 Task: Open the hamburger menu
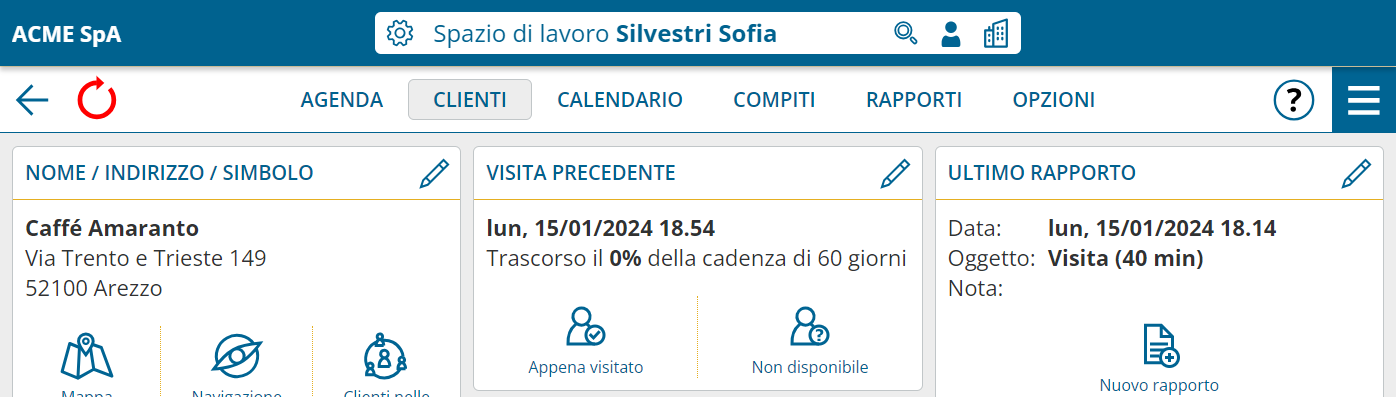pos(1364,100)
